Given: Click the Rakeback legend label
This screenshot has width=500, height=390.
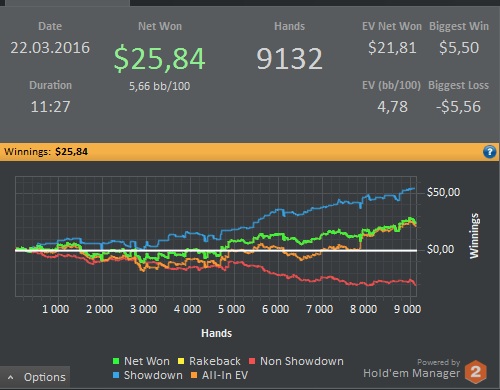Looking at the screenshot, I should [x=215, y=361].
